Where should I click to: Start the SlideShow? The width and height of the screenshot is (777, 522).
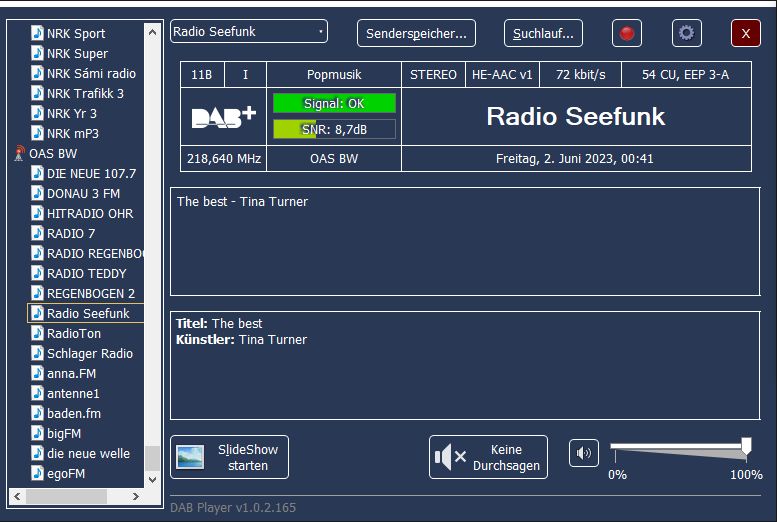229,457
